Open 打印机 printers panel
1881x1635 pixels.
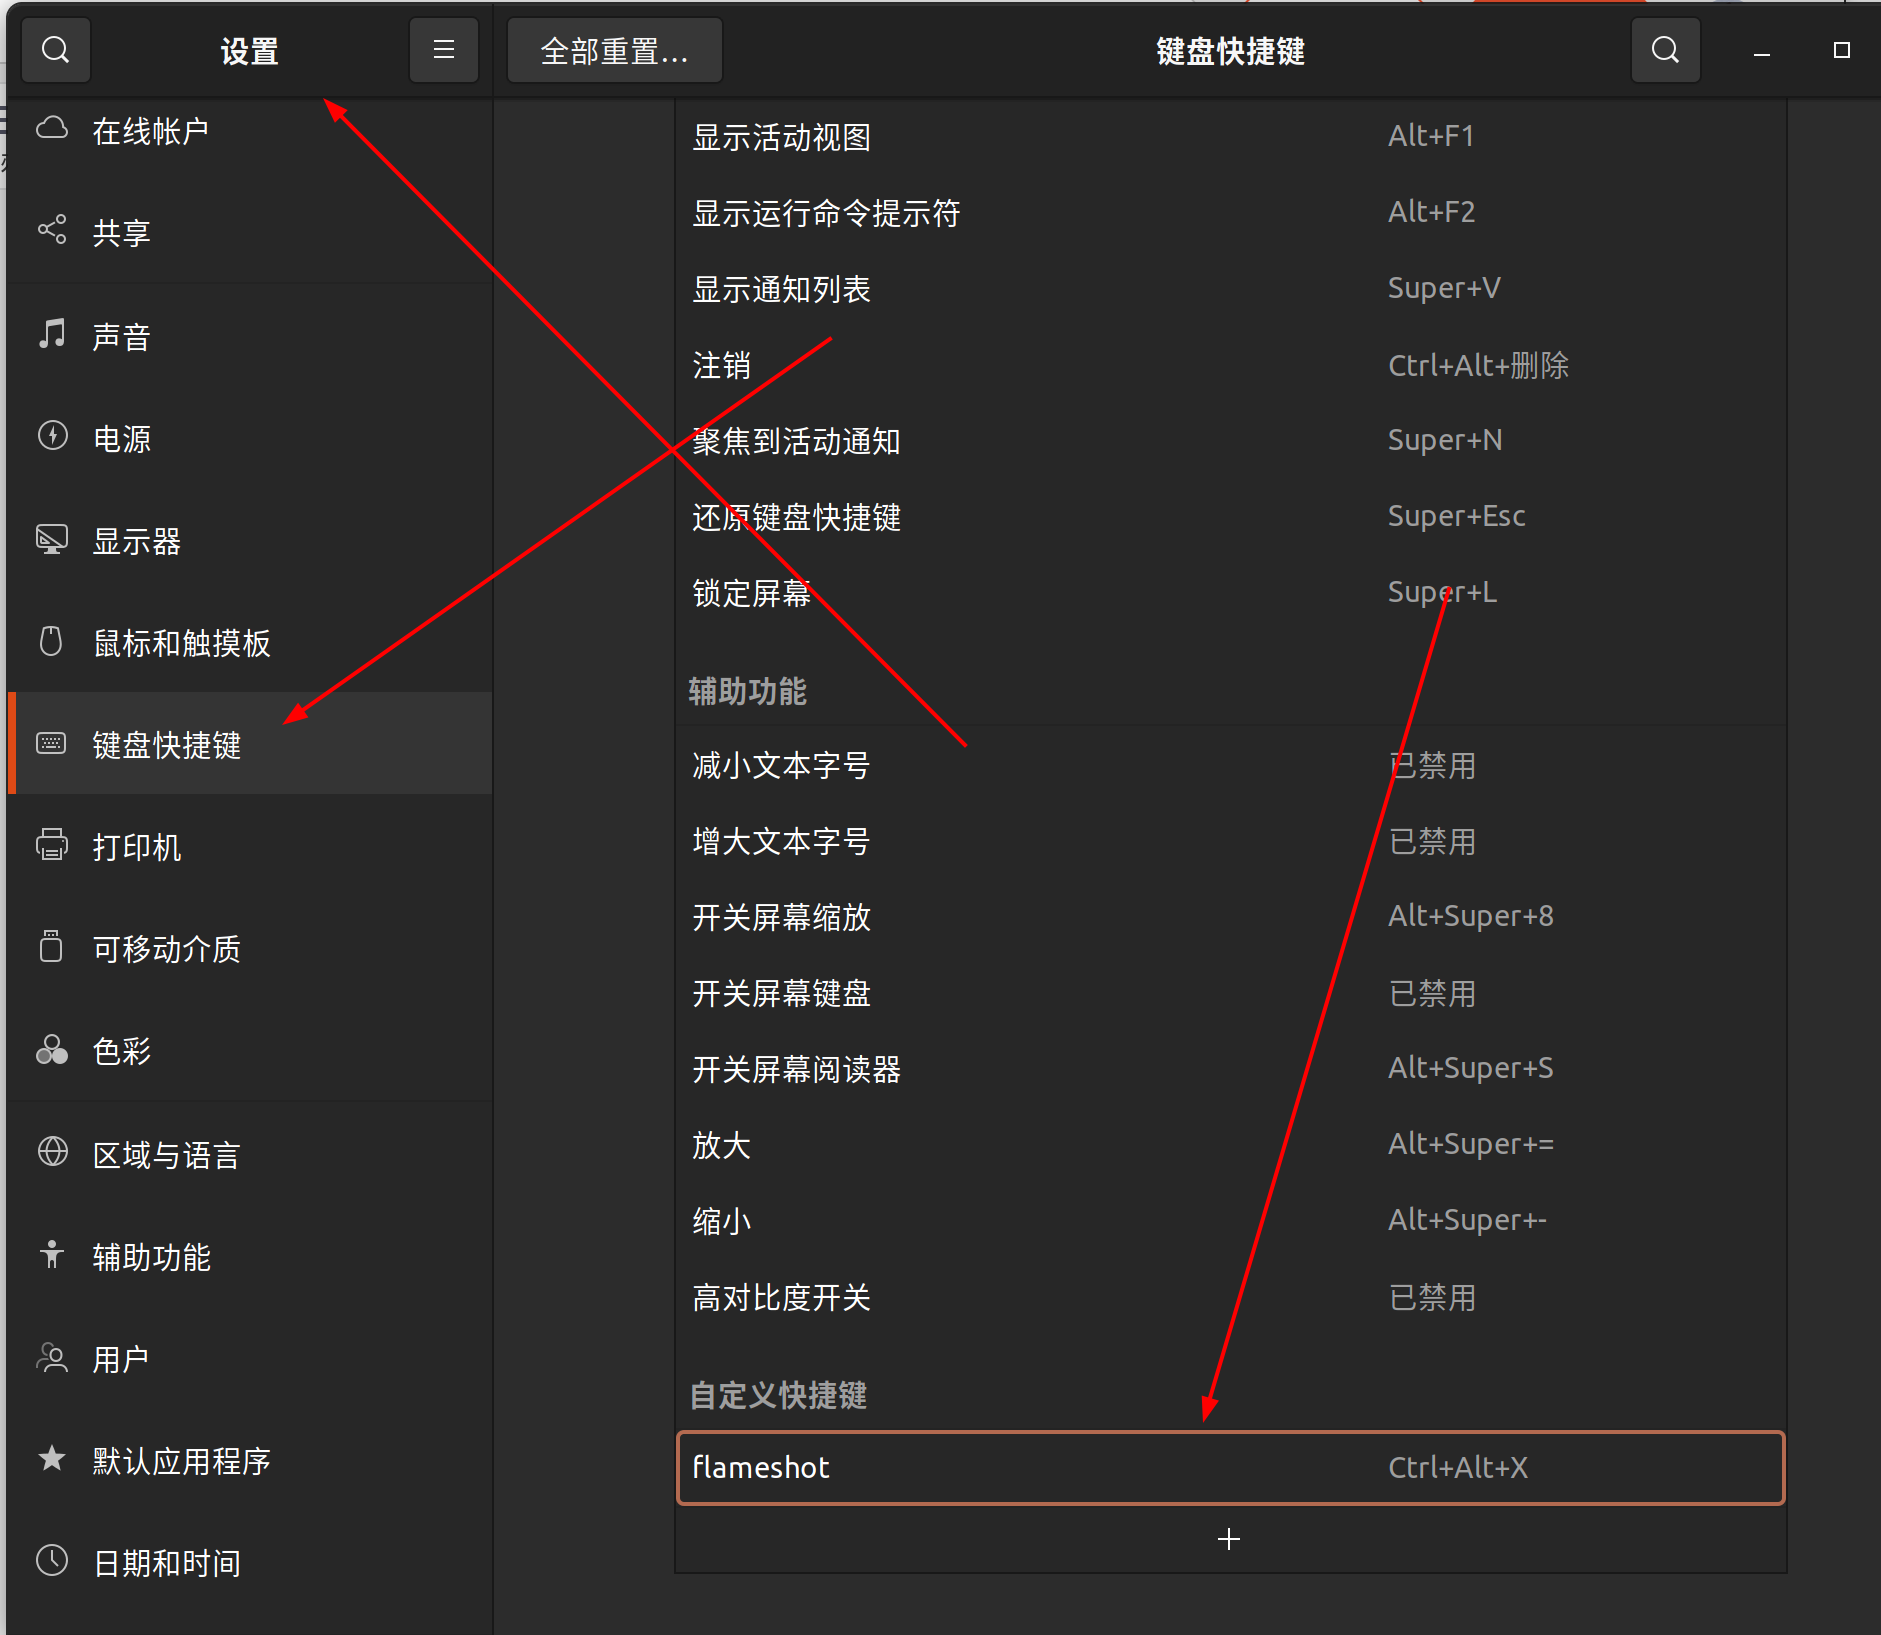(249, 847)
